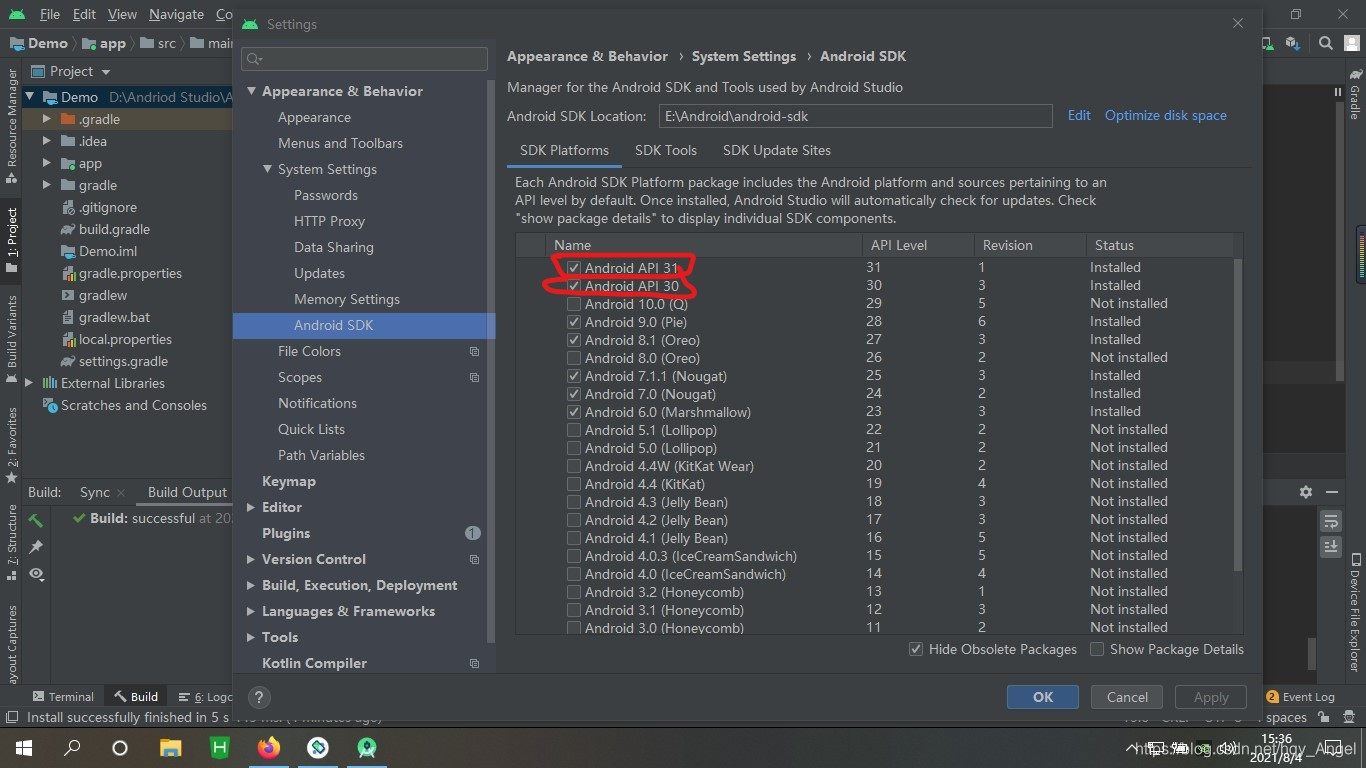Uncheck Android API 30 checkbox
The height and width of the screenshot is (768, 1366).
click(574, 286)
